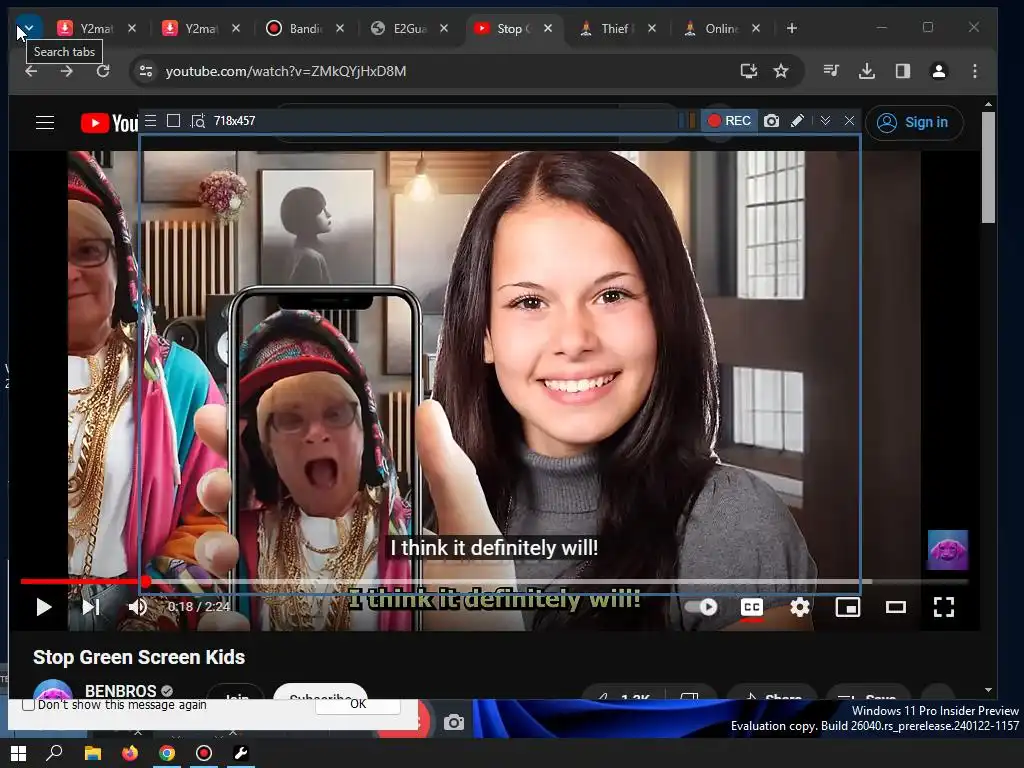Check Don't show this message again
The width and height of the screenshot is (1024, 768).
(28, 705)
